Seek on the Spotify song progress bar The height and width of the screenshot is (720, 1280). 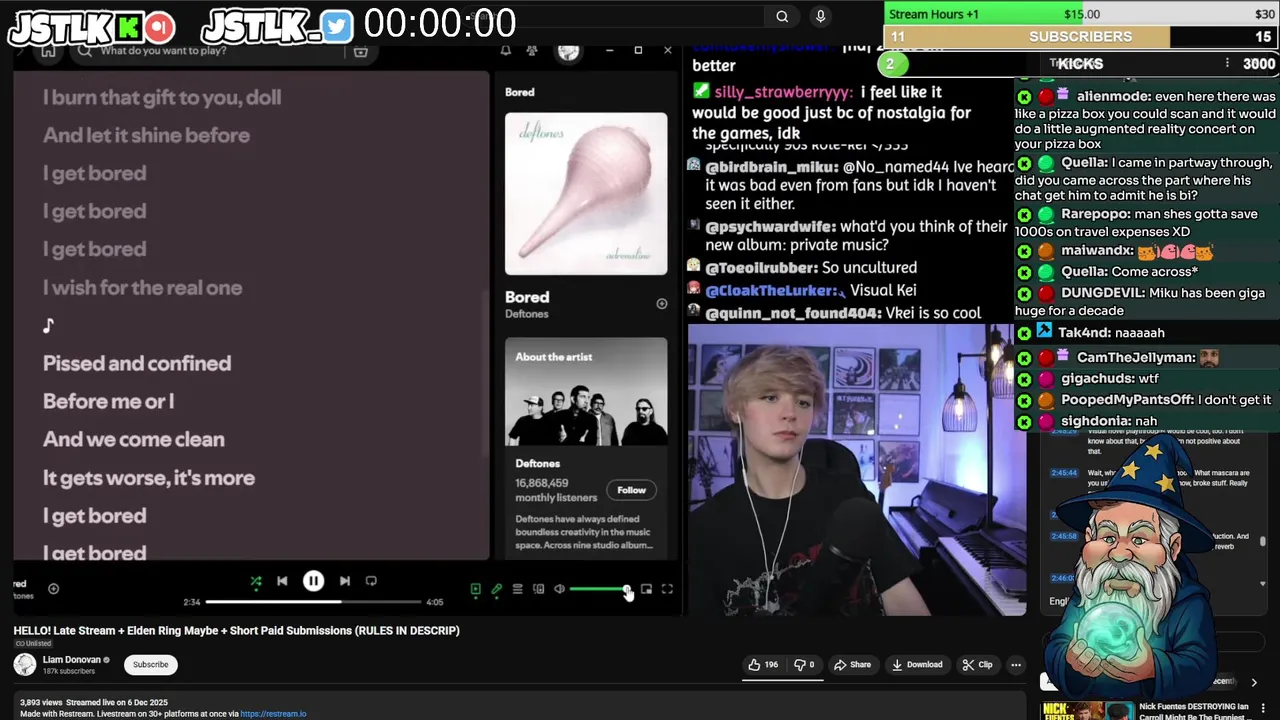313,602
